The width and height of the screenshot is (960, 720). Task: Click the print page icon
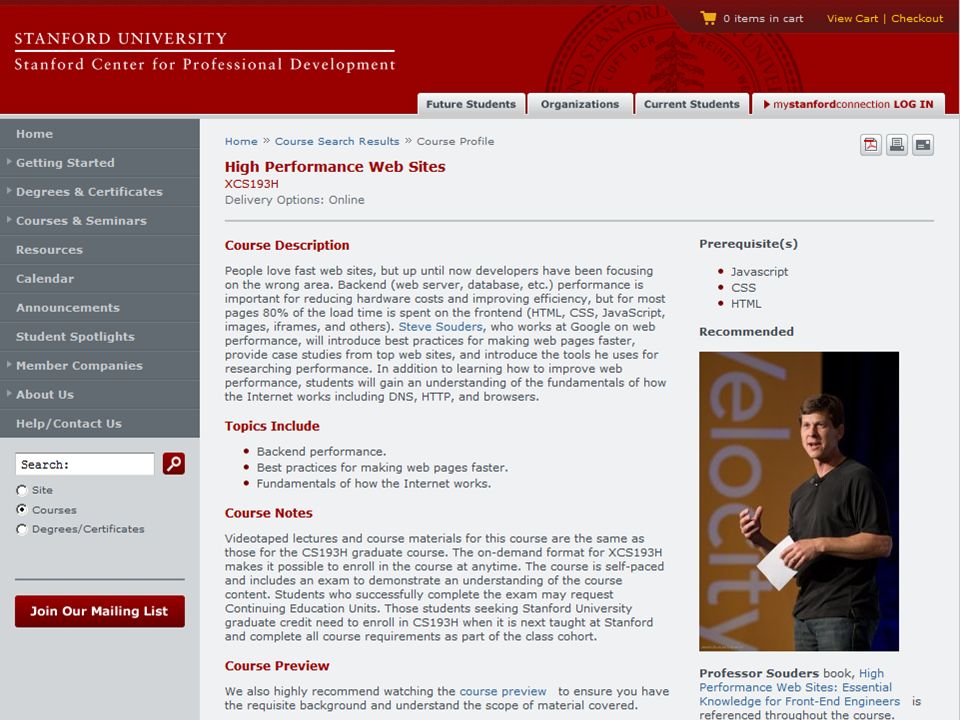896,145
